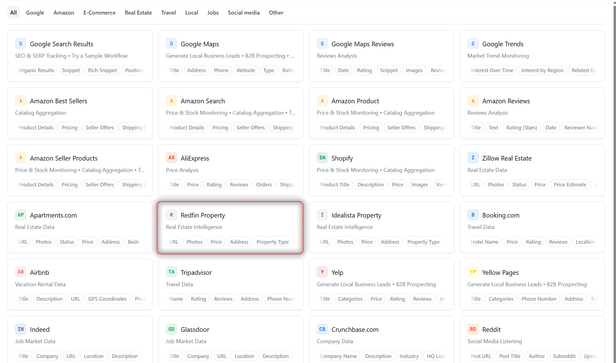616x363 pixels.
Task: Click the Zillow Real Estate icon
Action: pyautogui.click(x=473, y=158)
